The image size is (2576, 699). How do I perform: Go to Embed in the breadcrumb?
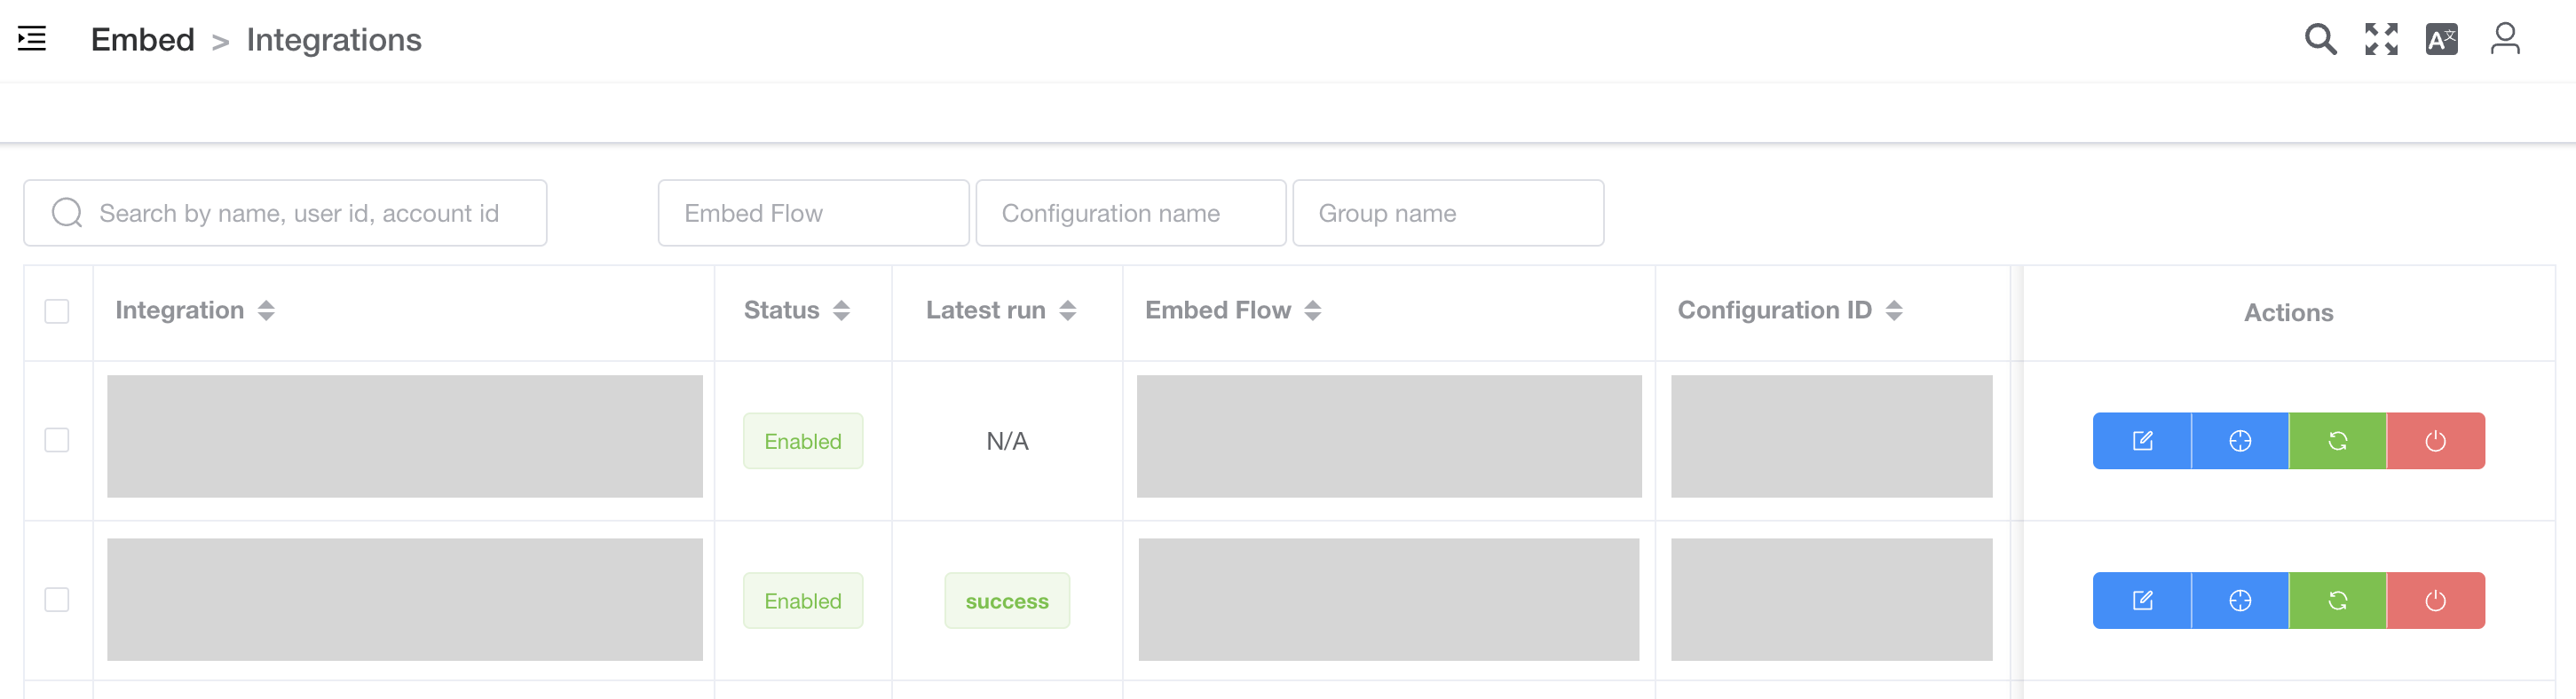coord(142,40)
